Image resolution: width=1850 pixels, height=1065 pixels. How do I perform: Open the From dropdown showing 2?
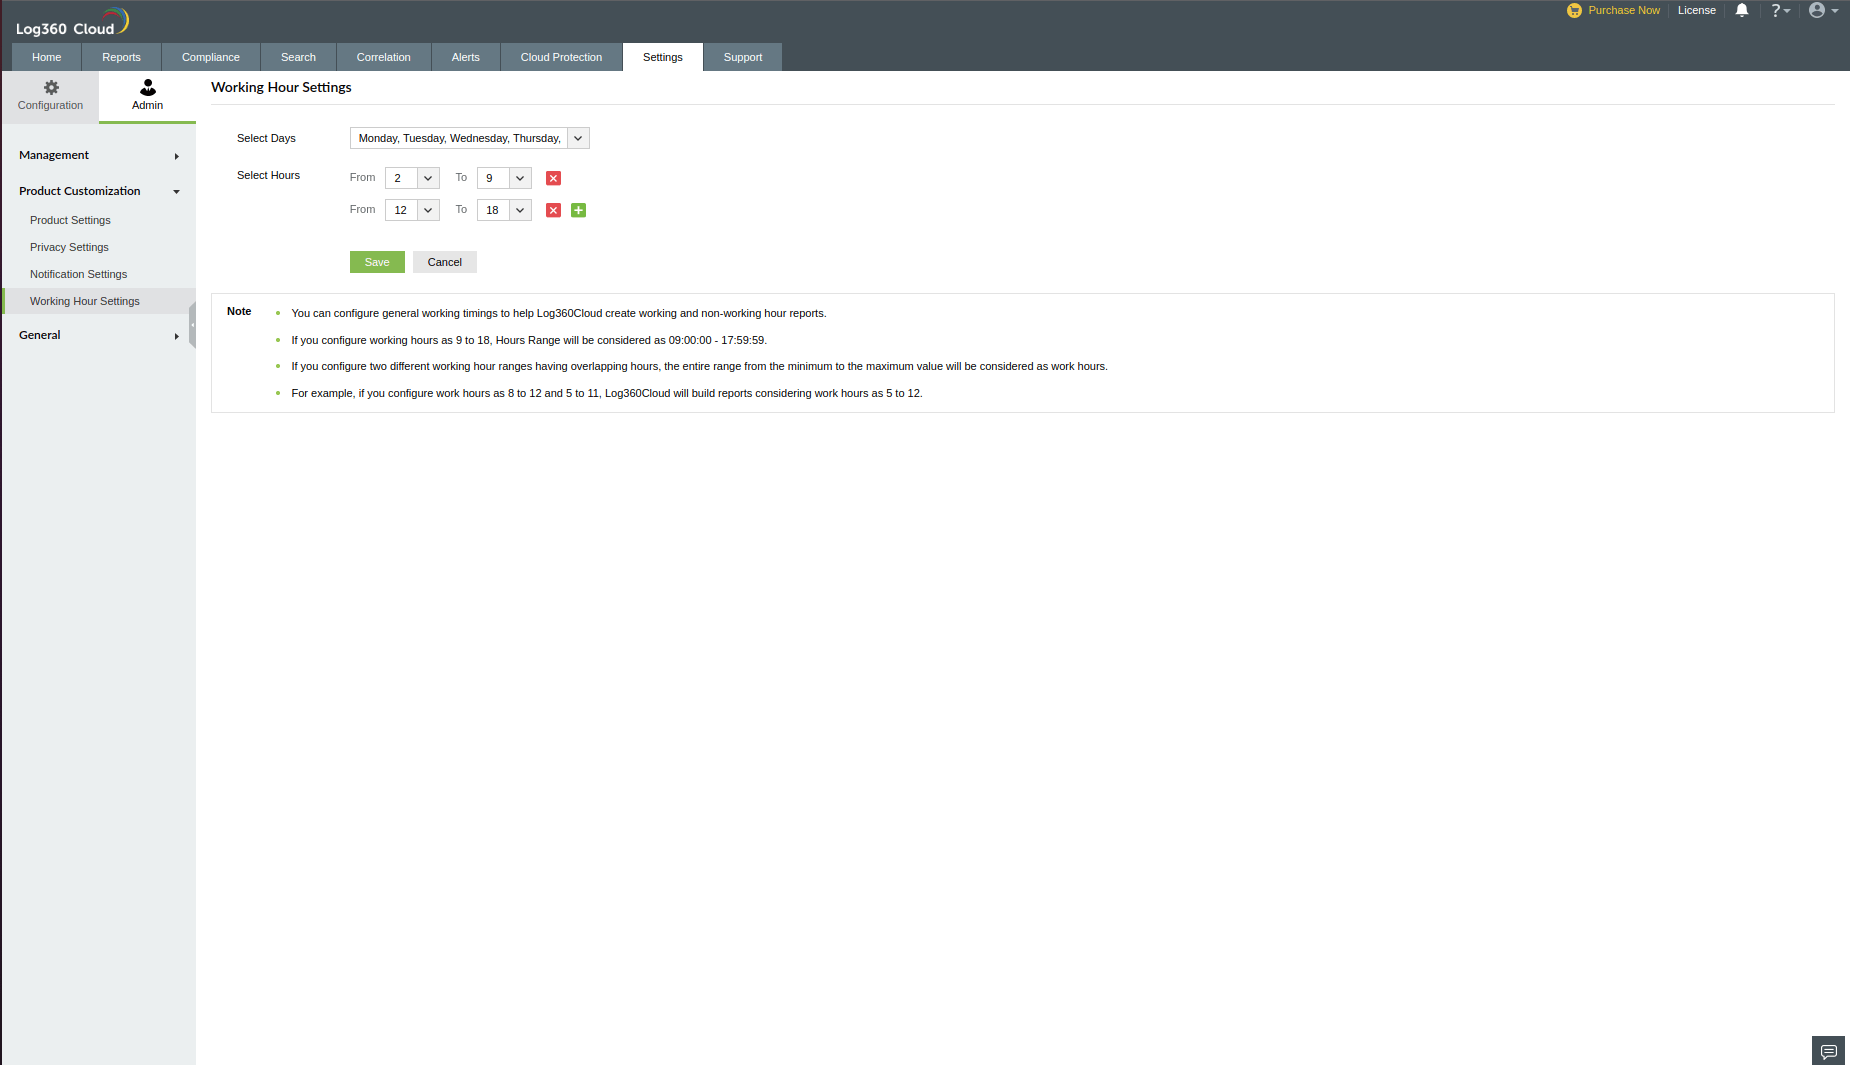tap(412, 178)
